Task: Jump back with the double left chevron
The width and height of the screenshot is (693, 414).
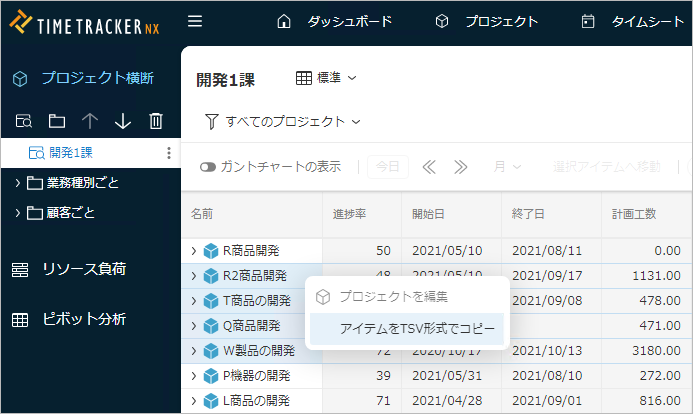Action: pos(429,167)
